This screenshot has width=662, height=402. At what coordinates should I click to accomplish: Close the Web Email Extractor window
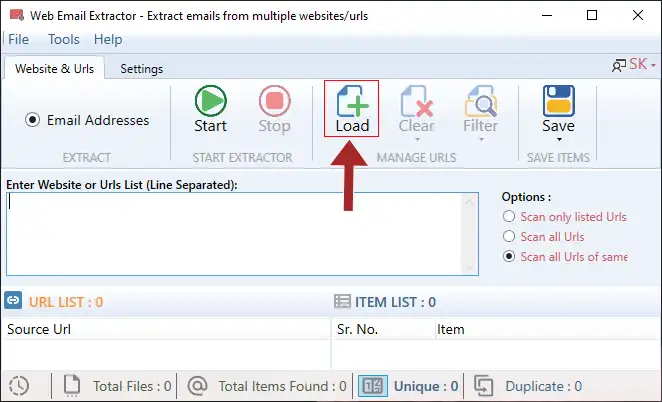pyautogui.click(x=638, y=15)
